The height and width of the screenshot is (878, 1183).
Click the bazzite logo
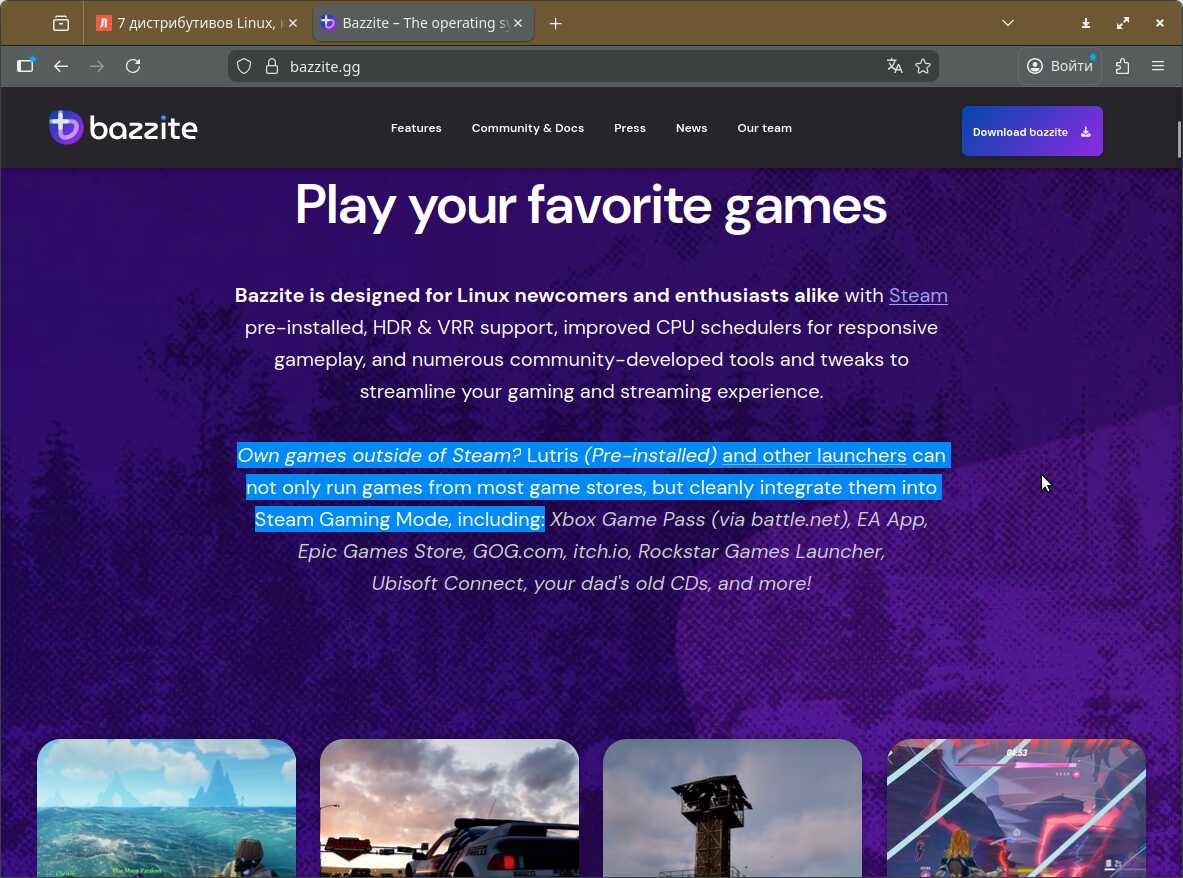[123, 127]
